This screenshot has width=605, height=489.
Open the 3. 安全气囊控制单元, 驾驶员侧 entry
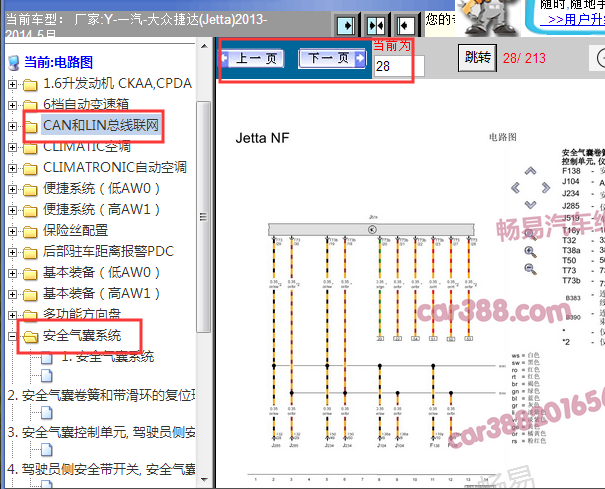pyautogui.click(x=101, y=433)
